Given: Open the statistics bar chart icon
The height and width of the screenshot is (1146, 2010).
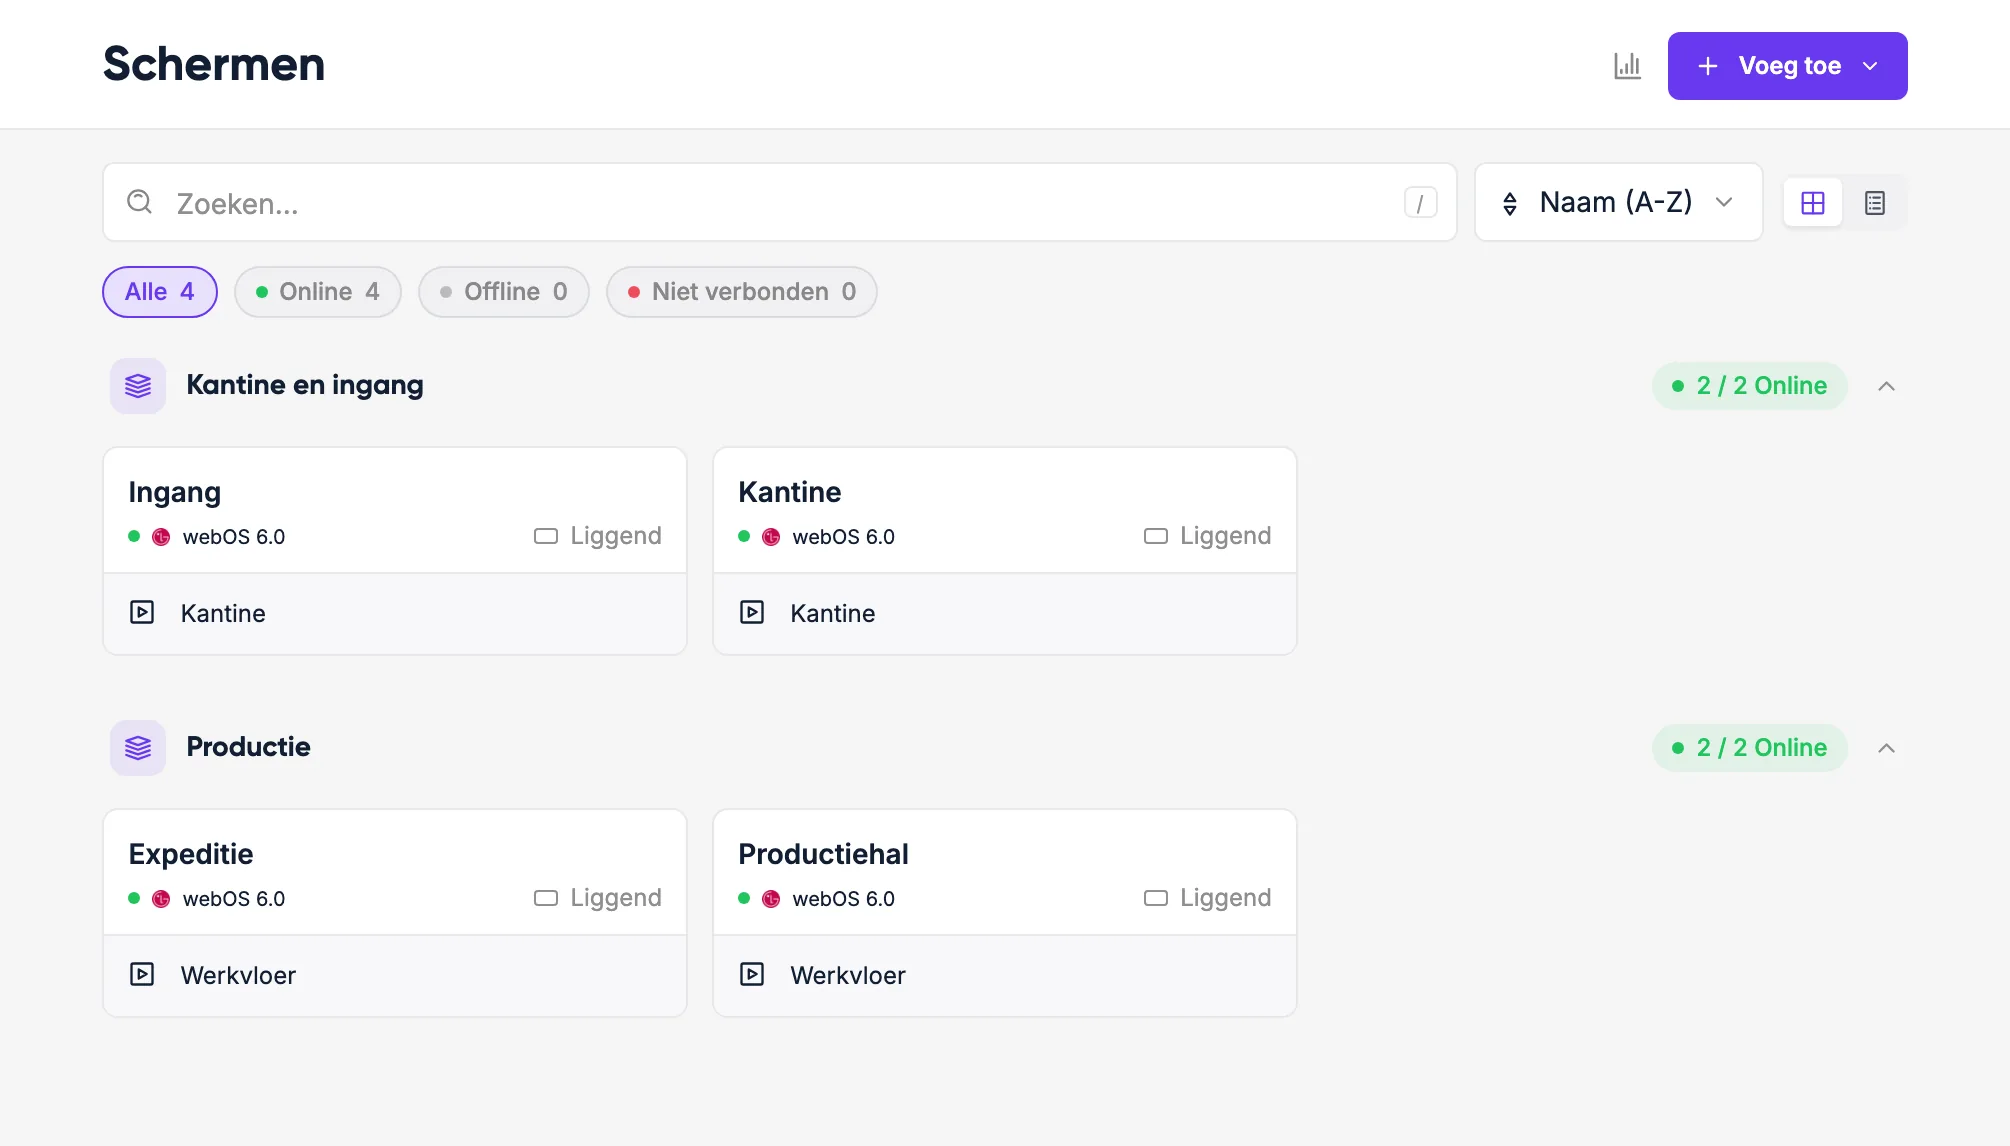Looking at the screenshot, I should (1627, 66).
